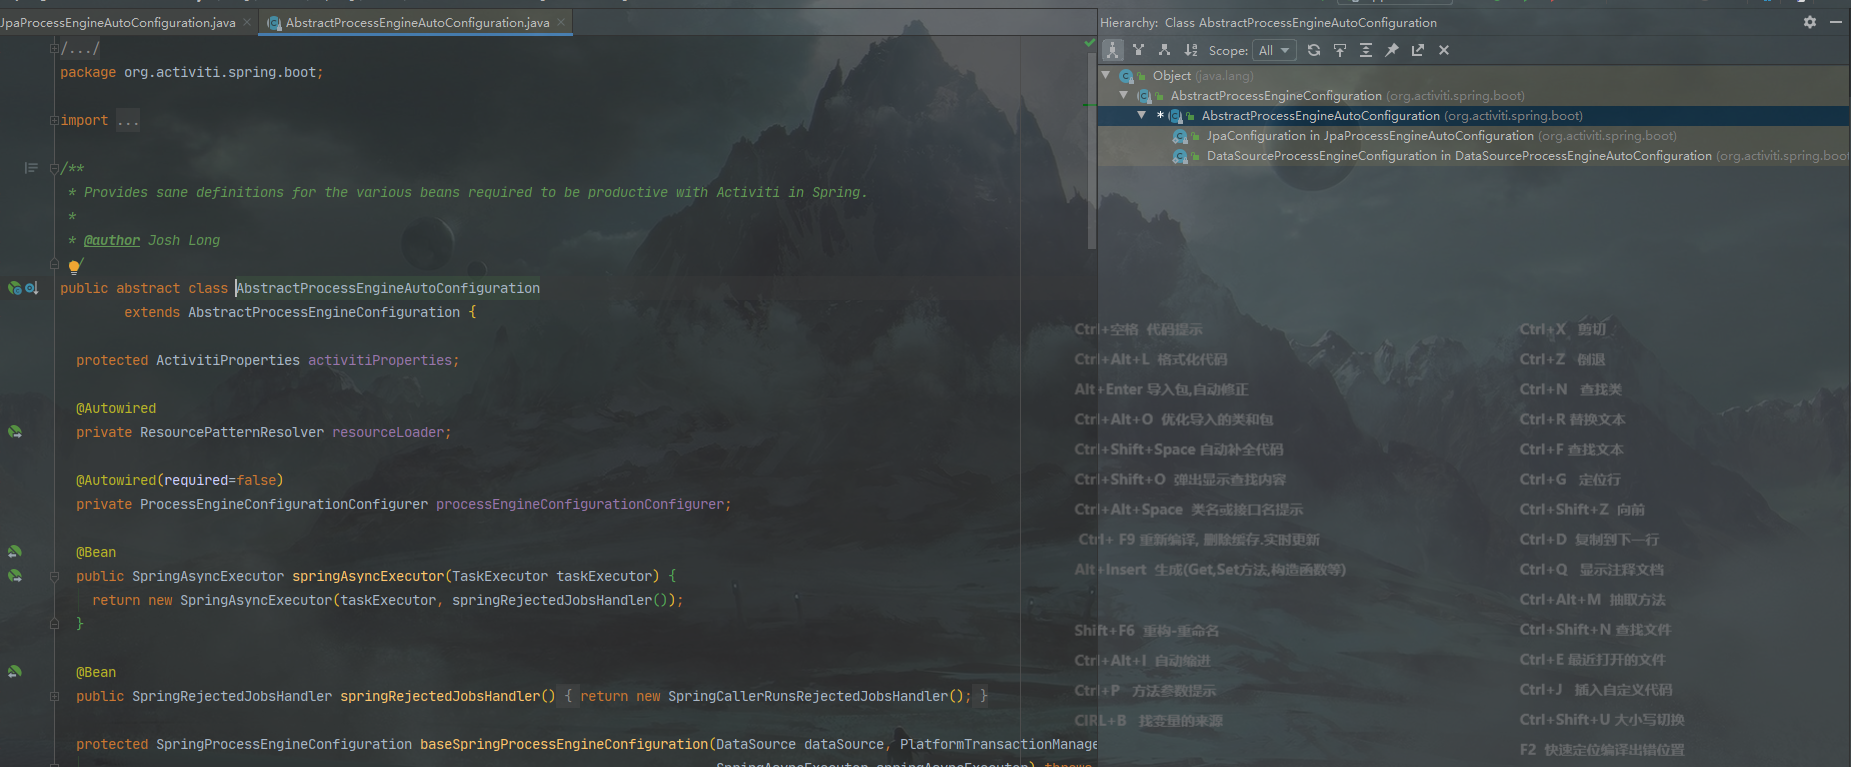
Task: Click gutter icon beside springAsyncExecutor method
Action: coord(15,576)
